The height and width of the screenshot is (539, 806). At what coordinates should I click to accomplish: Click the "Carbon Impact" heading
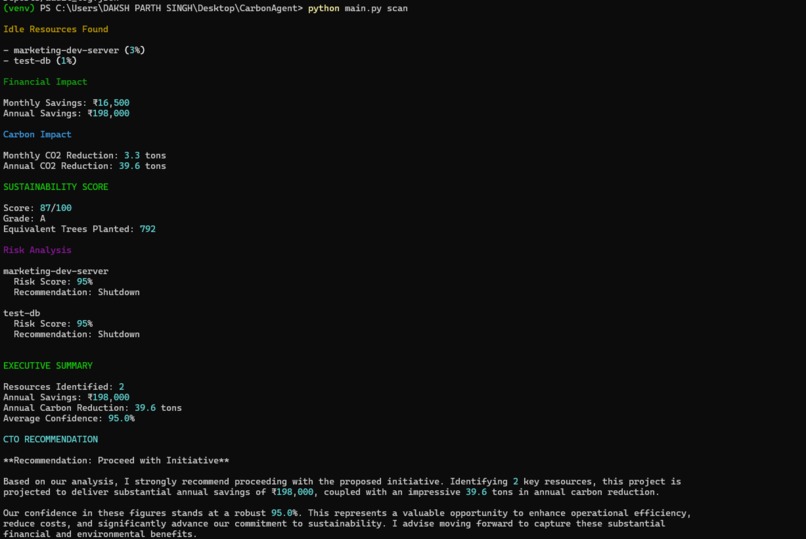coord(37,135)
